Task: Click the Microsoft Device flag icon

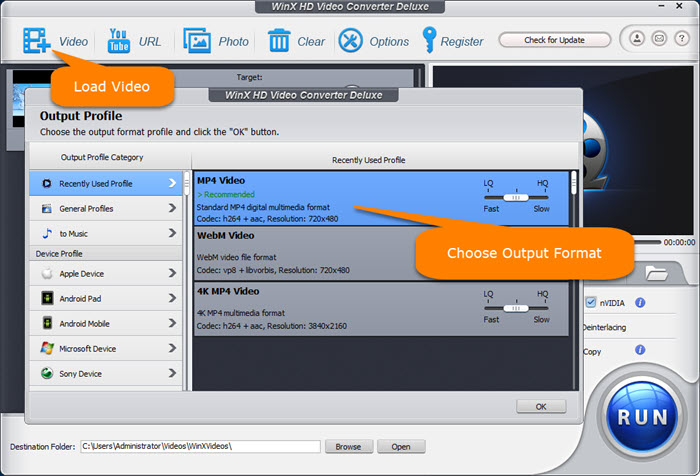Action: point(47,348)
